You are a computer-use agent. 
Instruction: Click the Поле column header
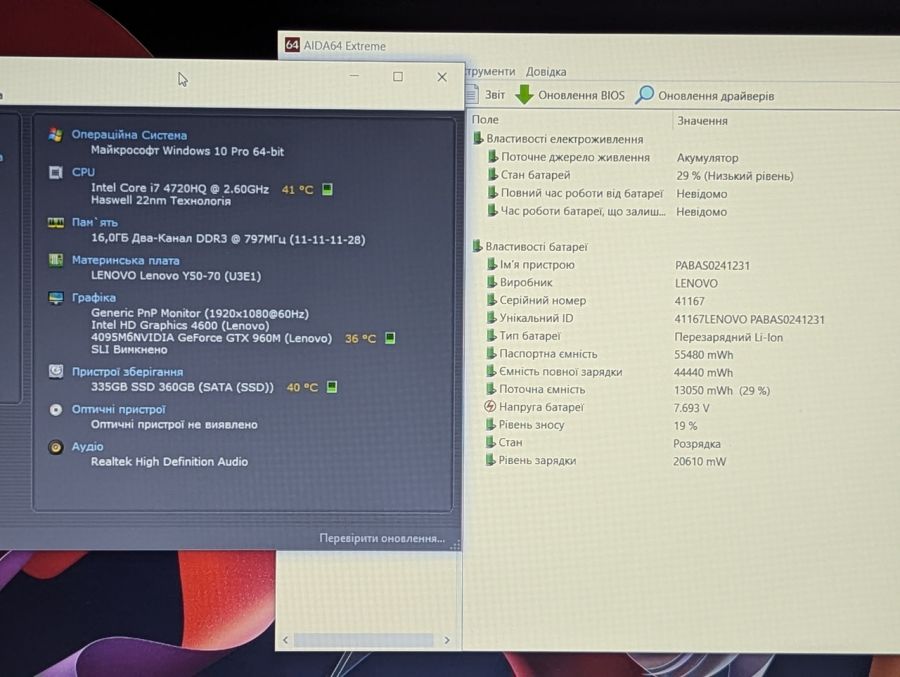click(x=485, y=119)
